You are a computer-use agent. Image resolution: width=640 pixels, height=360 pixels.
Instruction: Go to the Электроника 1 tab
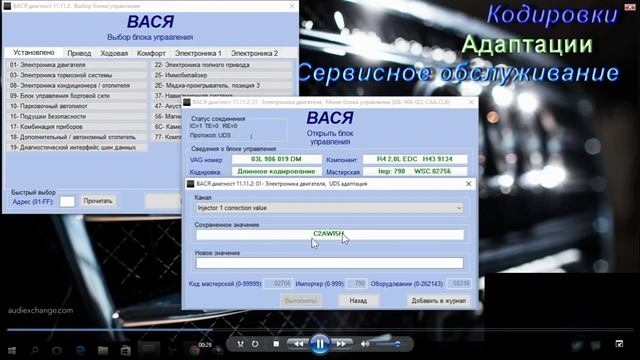pos(198,53)
